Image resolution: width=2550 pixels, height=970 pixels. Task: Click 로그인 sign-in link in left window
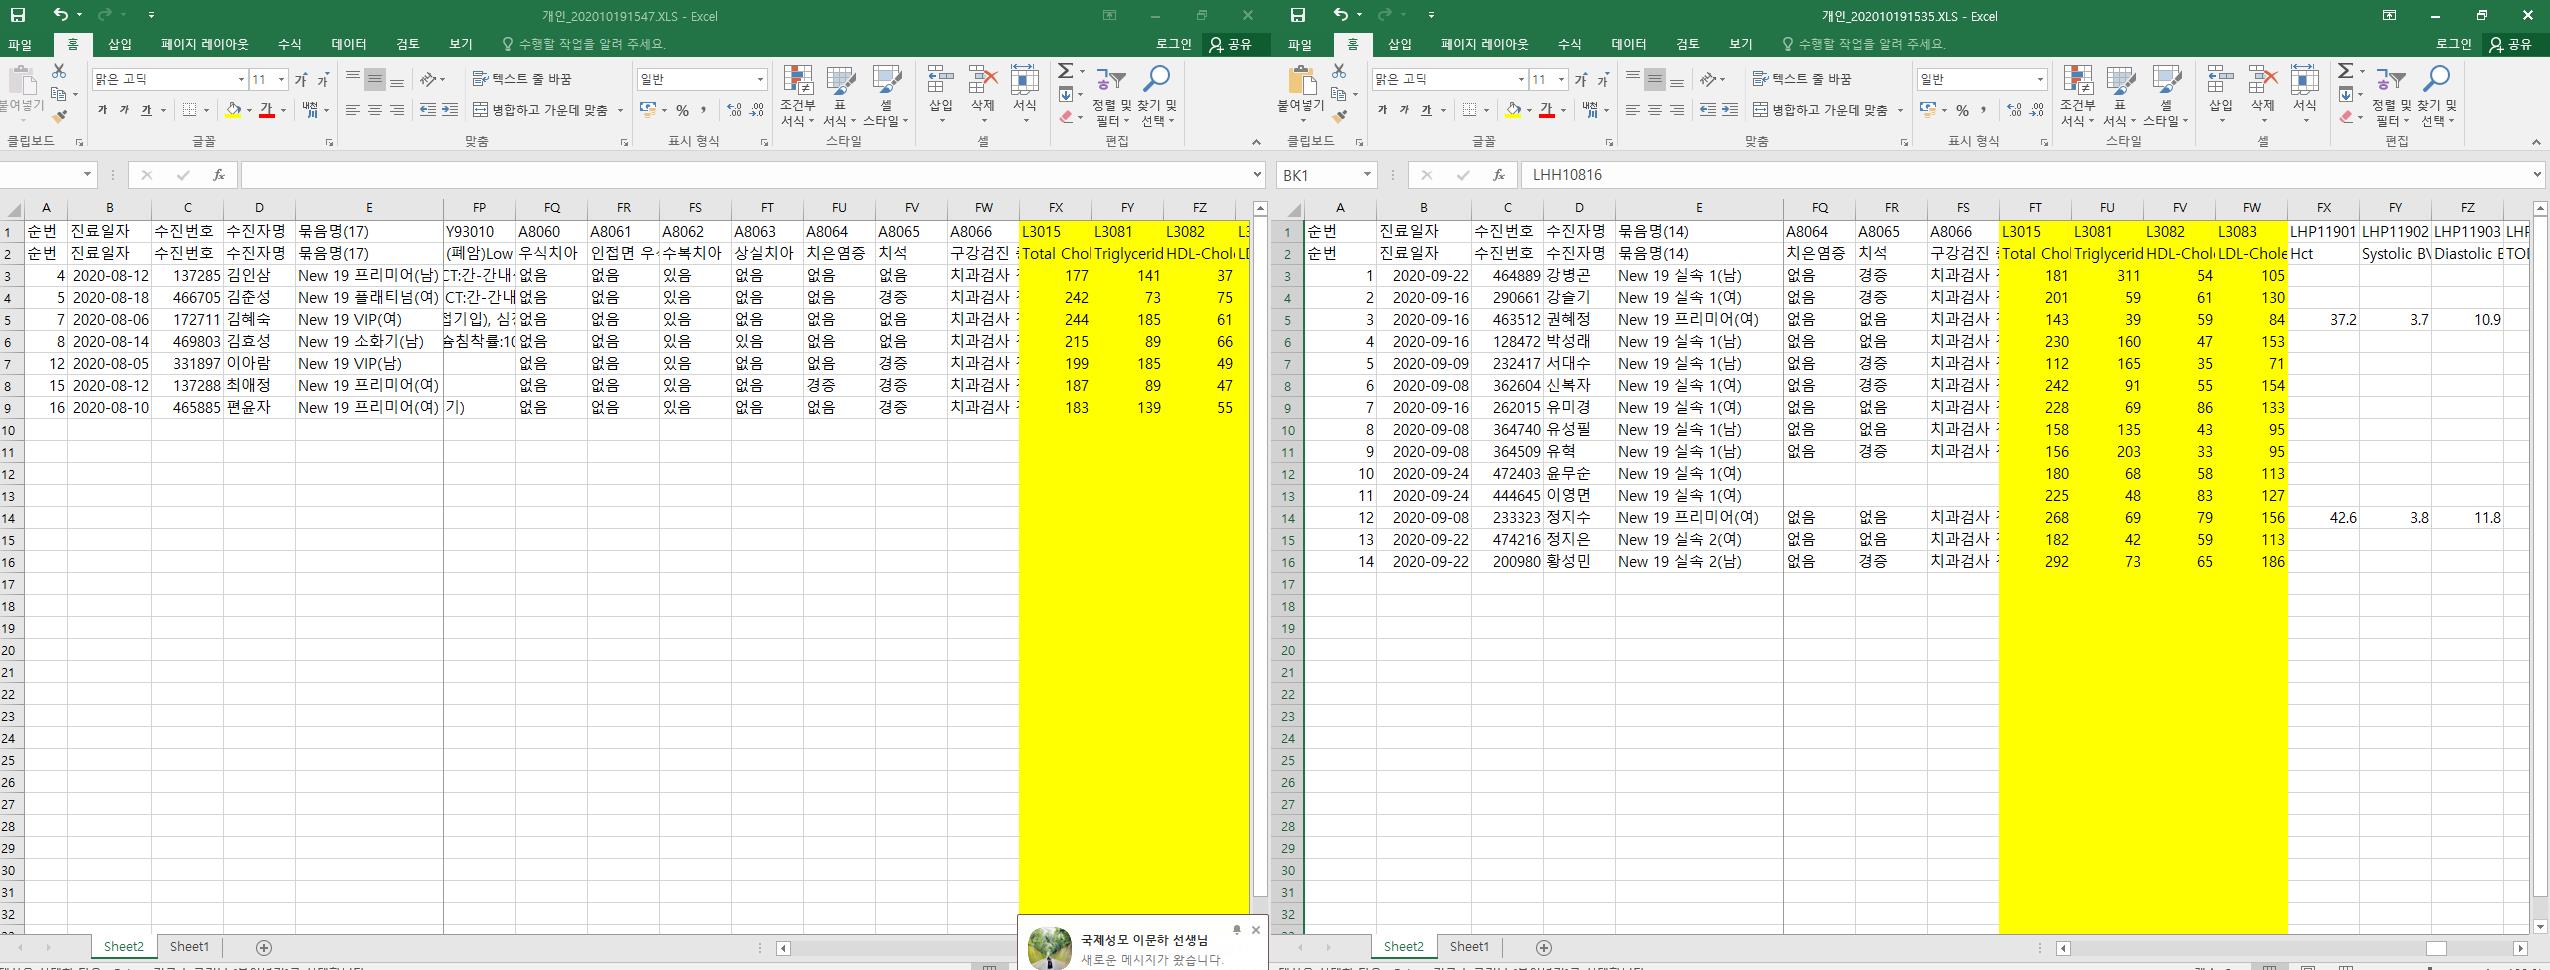[1174, 44]
